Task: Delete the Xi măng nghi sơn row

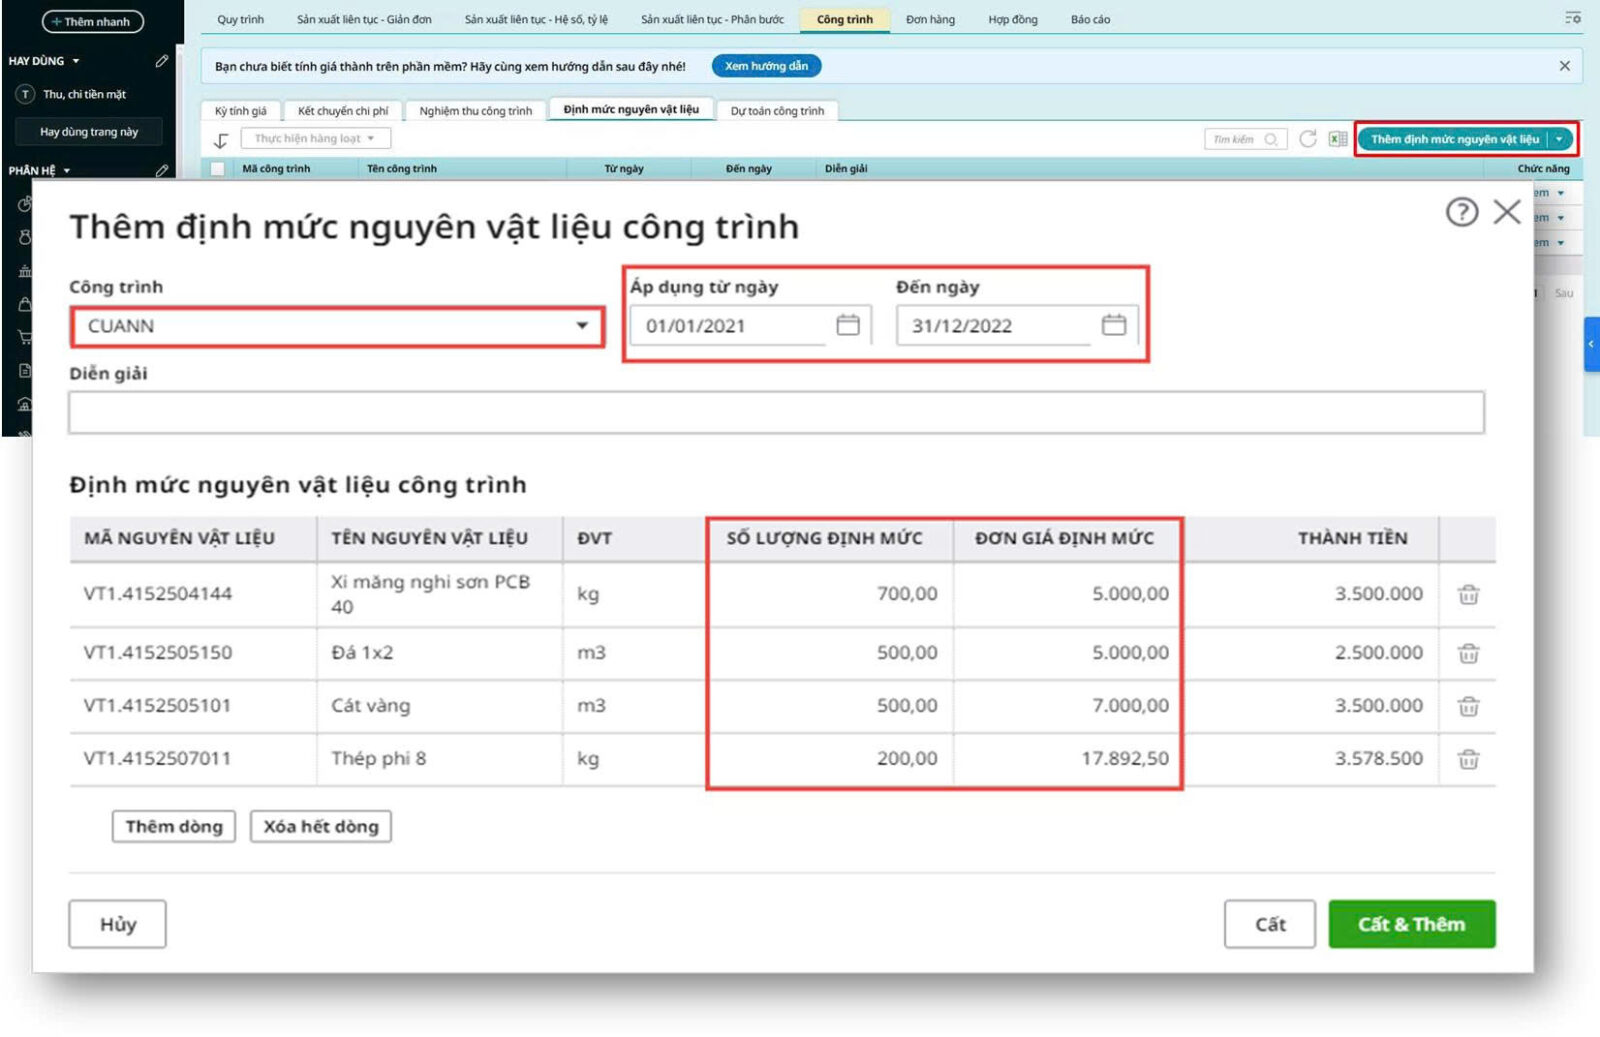Action: [x=1468, y=595]
